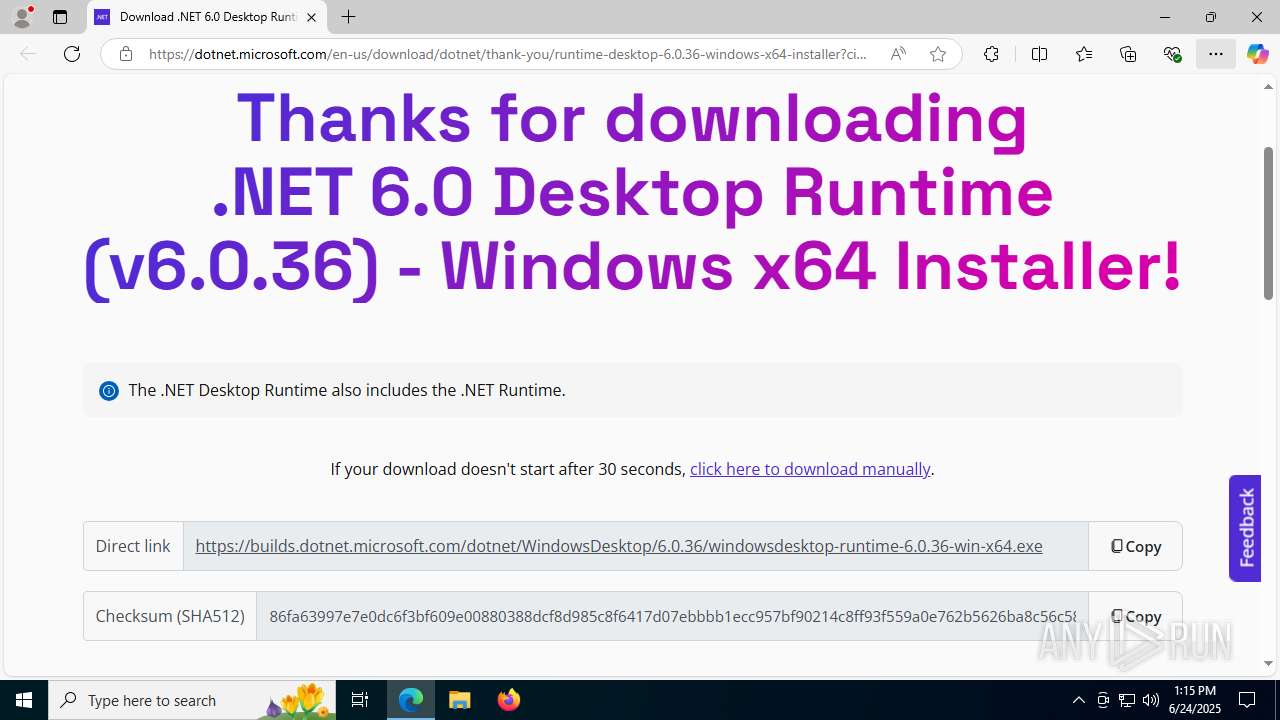Open a new tab with plus button
Screen dimensions: 1280x720
[x=348, y=17]
